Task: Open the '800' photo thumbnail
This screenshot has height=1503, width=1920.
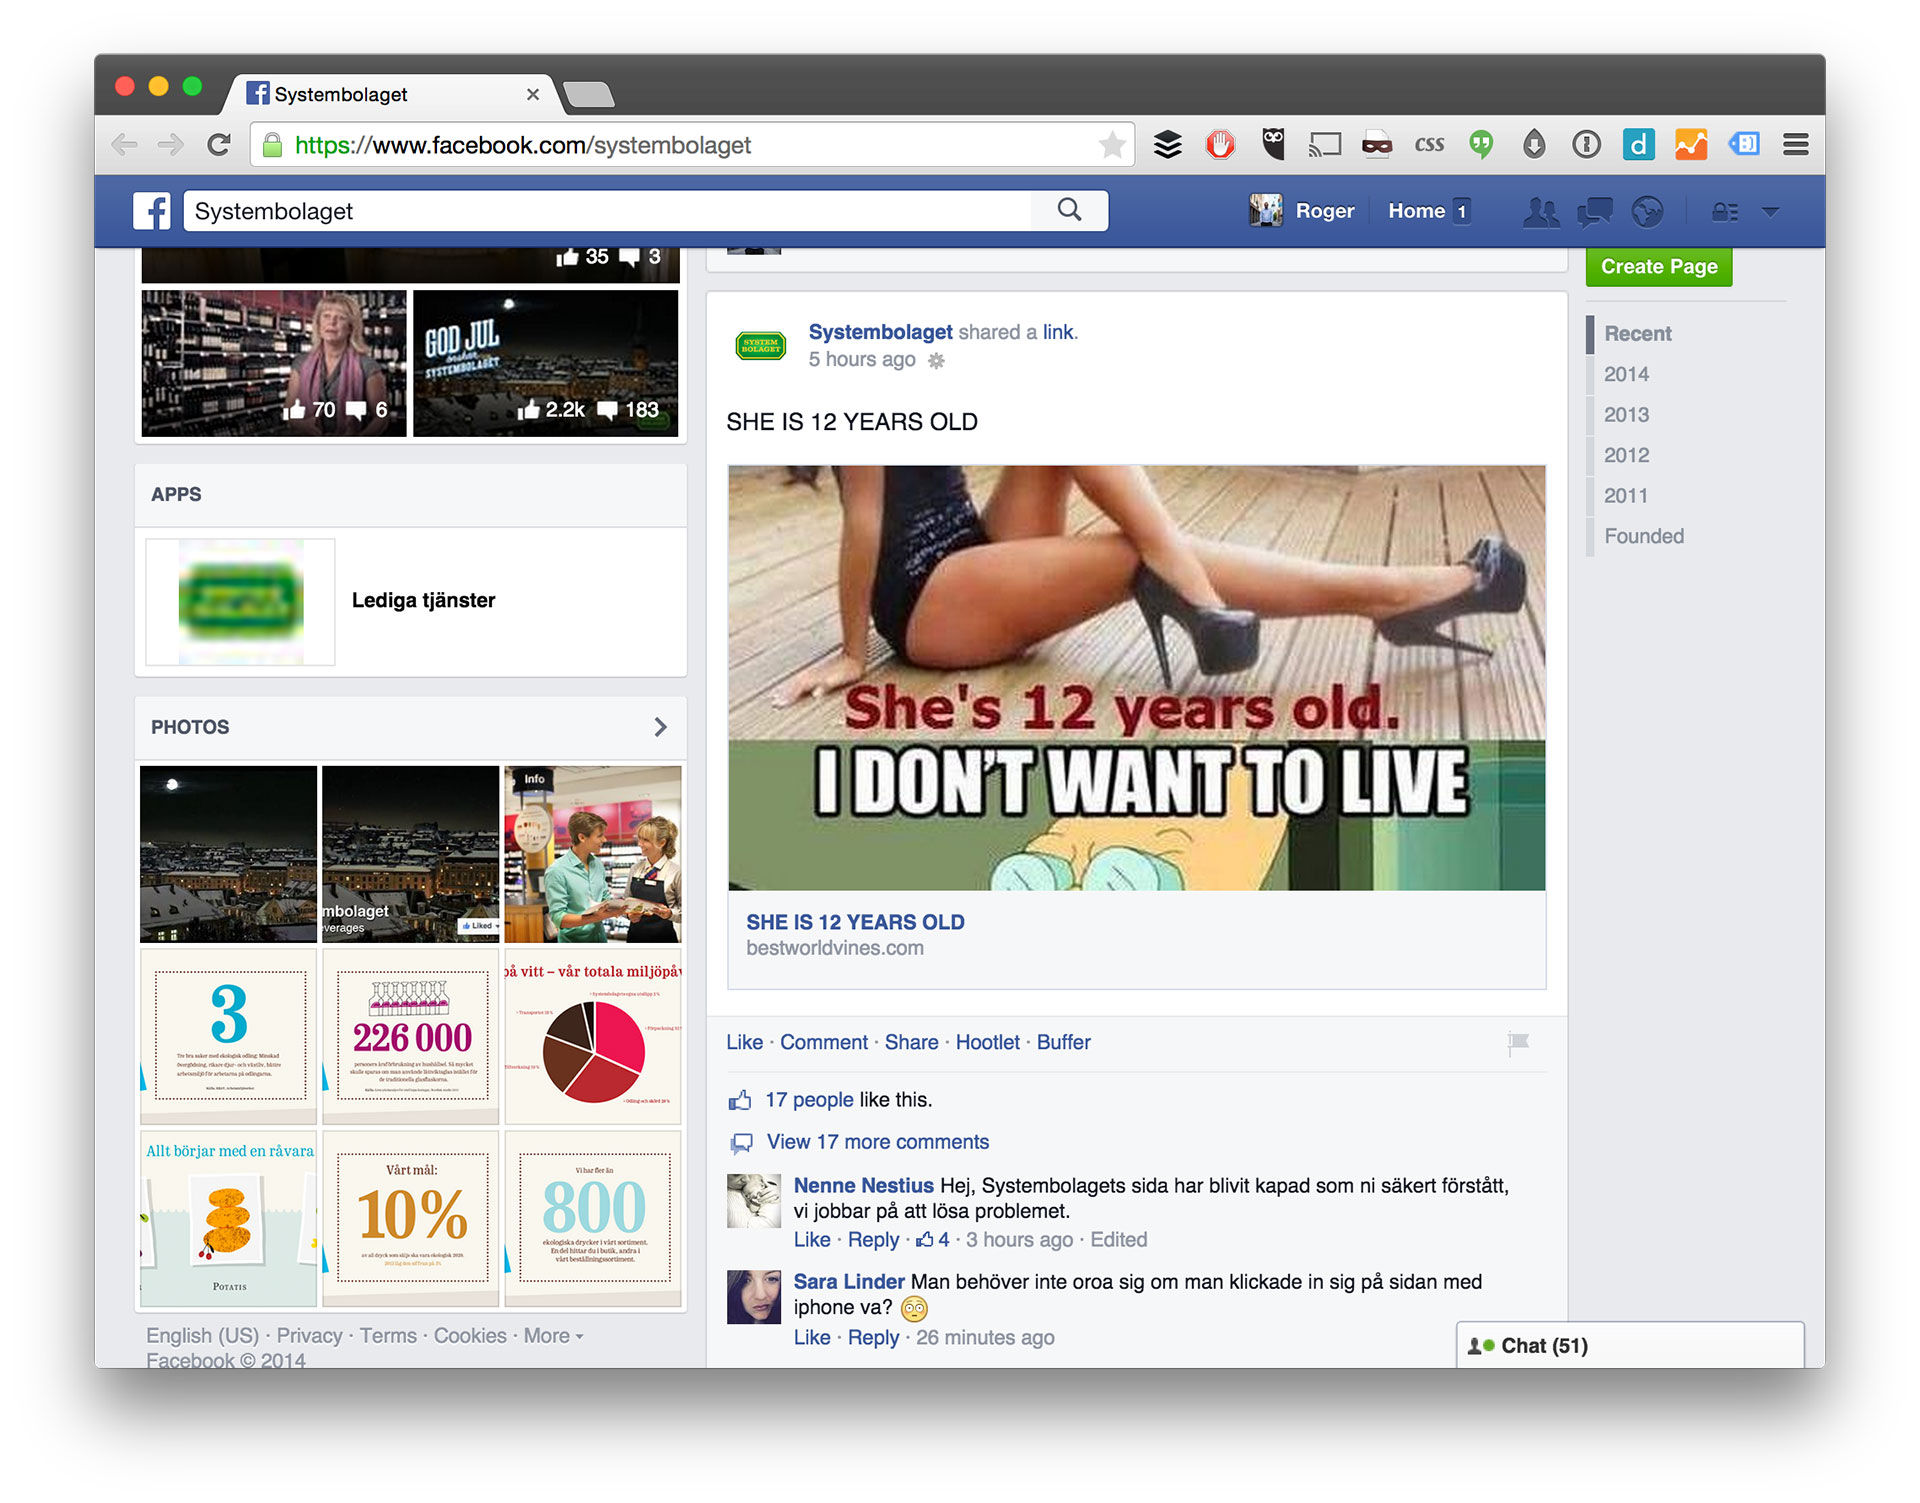Action: tap(593, 1218)
